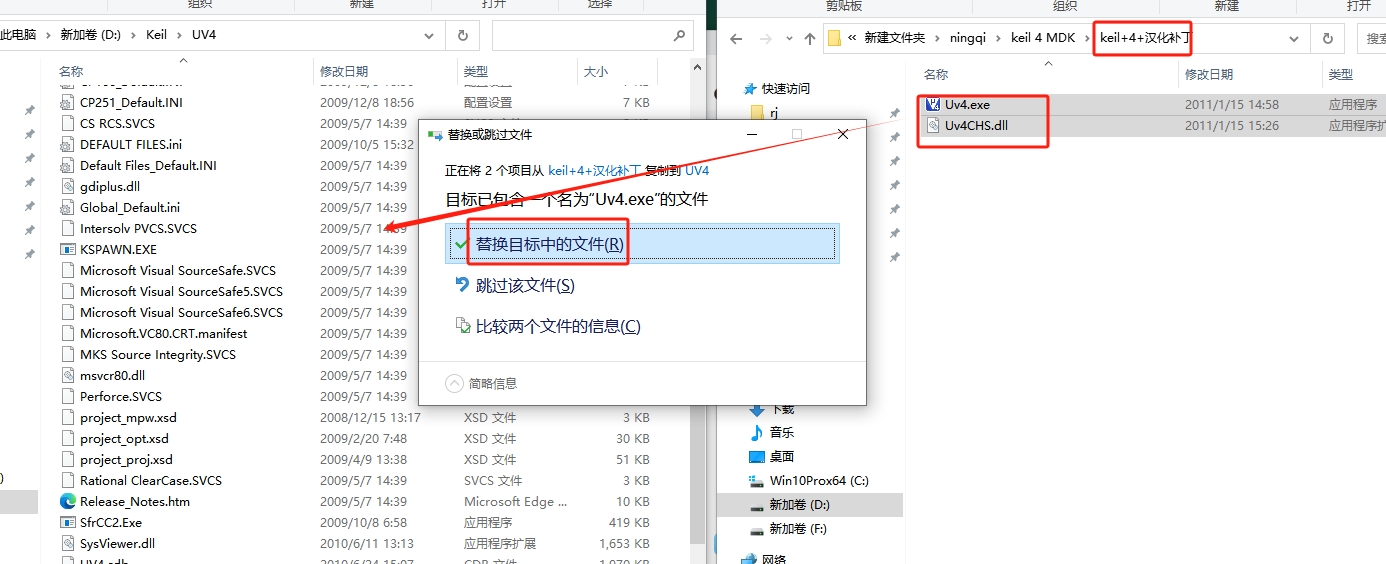Sort left window by 大小 column
The height and width of the screenshot is (564, 1386).
tap(596, 71)
